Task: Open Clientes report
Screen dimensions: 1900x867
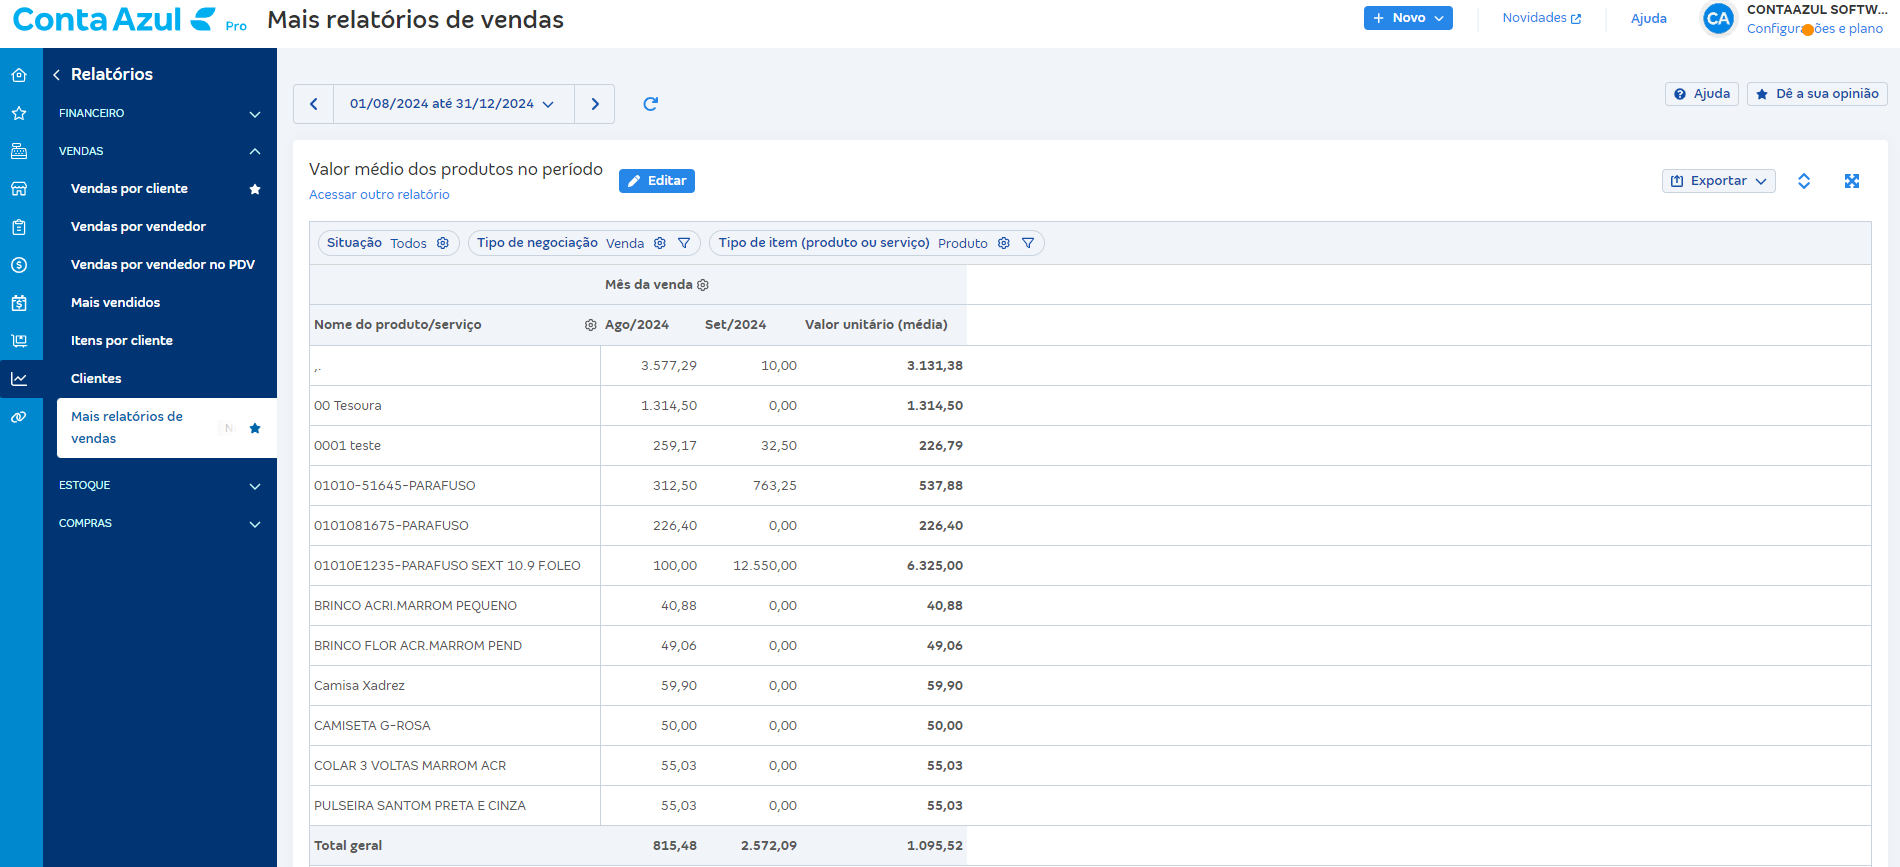Action: tap(96, 379)
